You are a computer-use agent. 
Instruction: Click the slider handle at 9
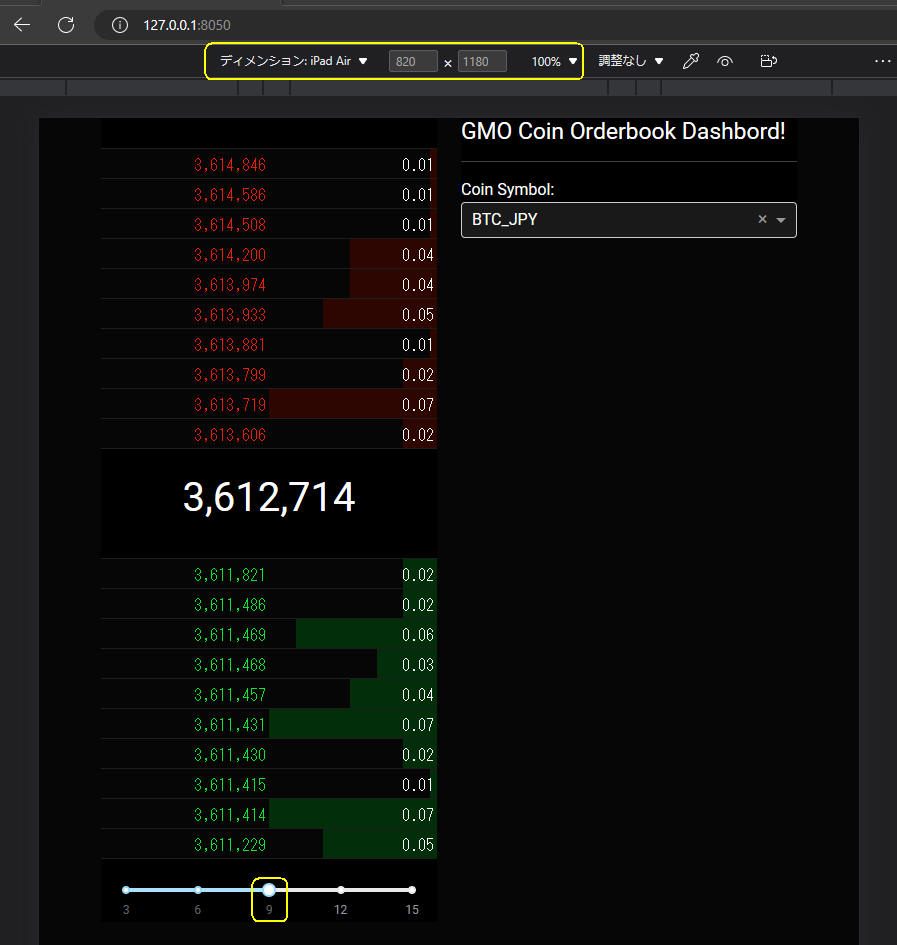point(269,890)
